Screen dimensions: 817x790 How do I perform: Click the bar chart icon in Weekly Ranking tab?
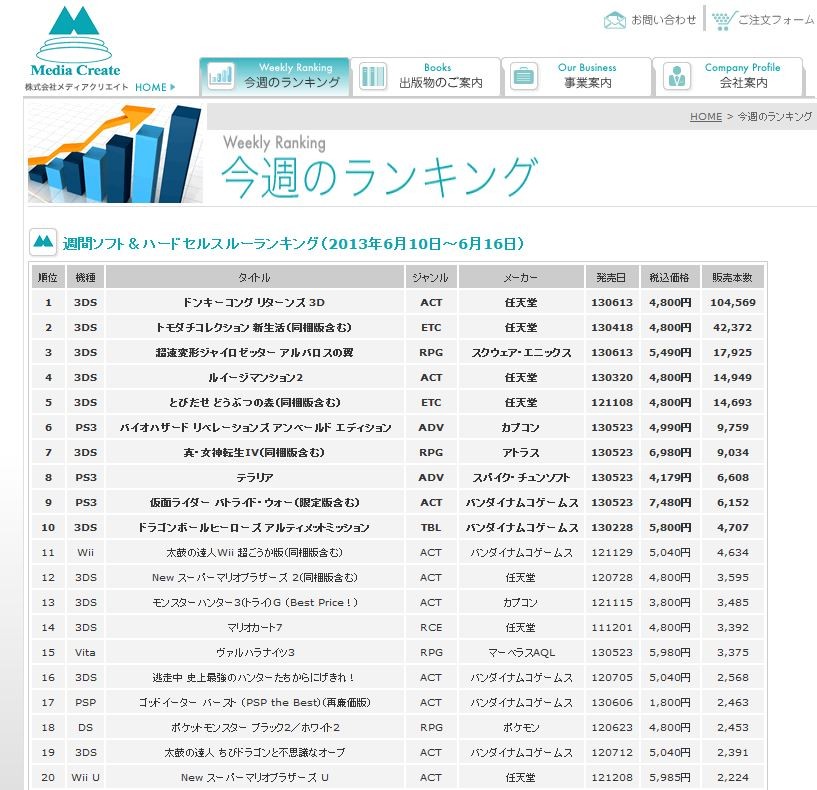(x=220, y=76)
